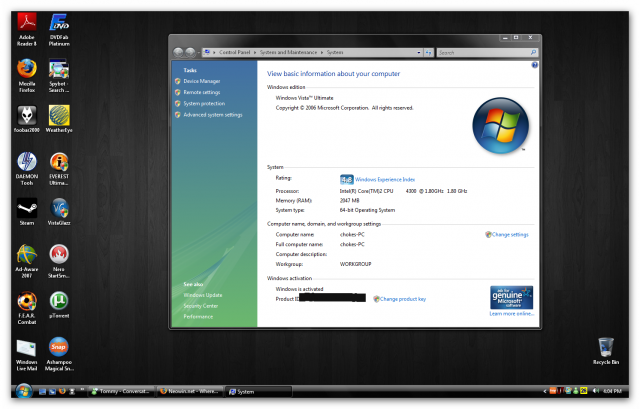Viewport: 640px width, 409px height.
Task: Open Remote settings task link
Action: [202, 92]
